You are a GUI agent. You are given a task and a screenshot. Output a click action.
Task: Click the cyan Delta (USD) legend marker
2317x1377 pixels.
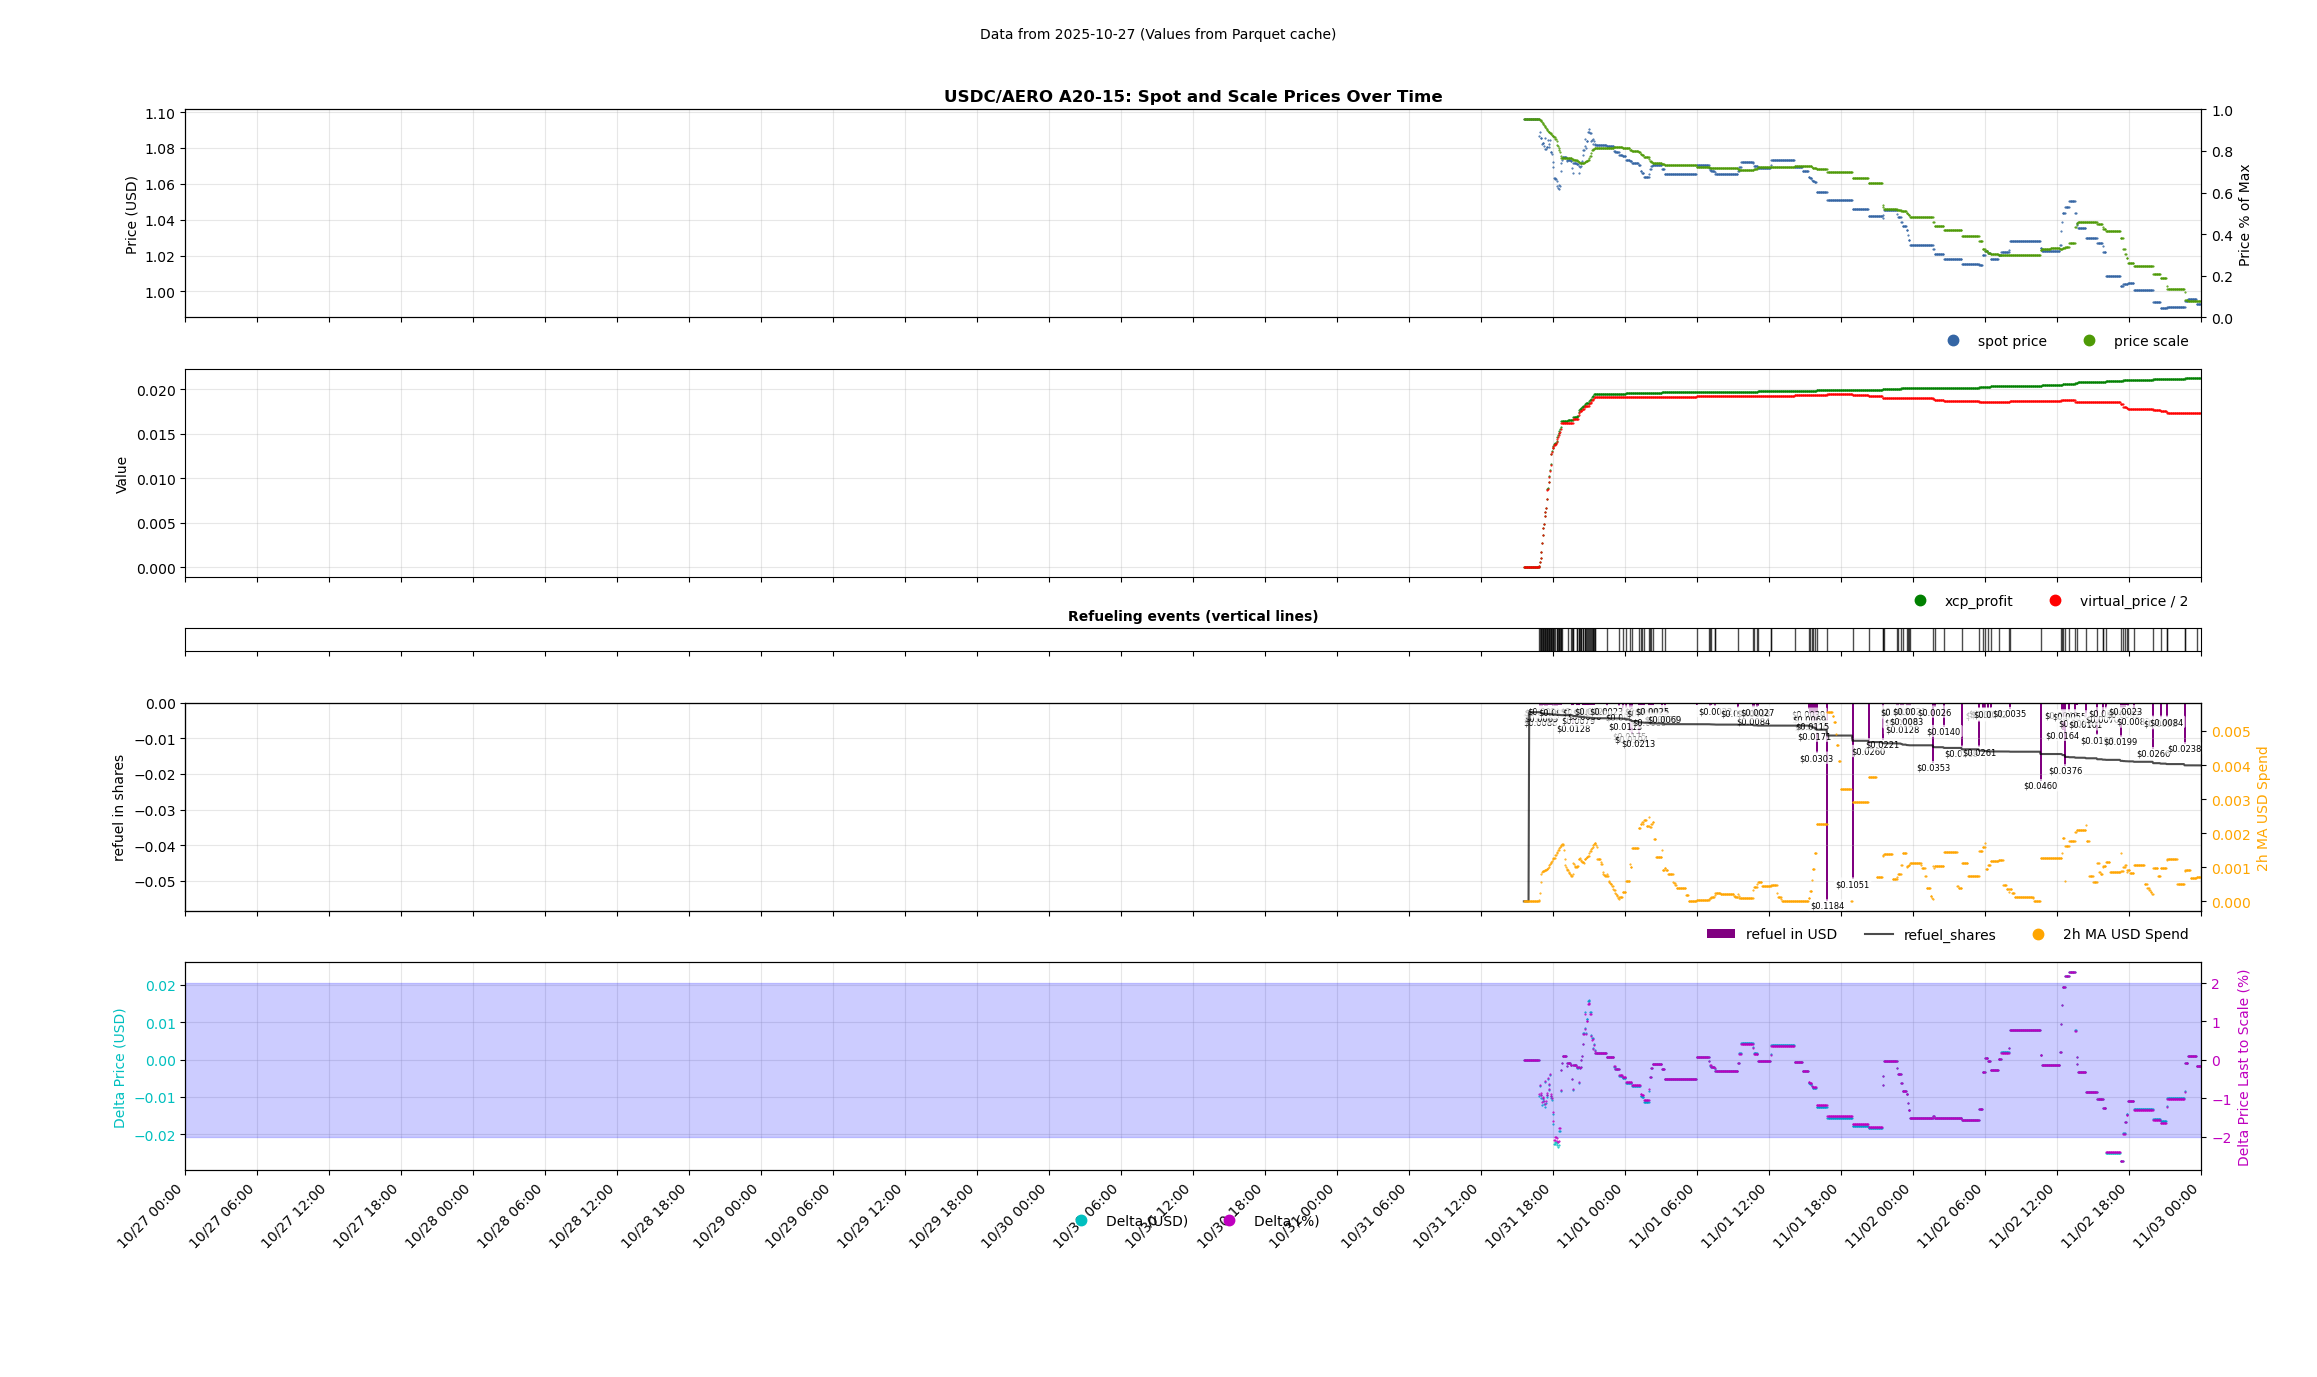[1081, 1221]
